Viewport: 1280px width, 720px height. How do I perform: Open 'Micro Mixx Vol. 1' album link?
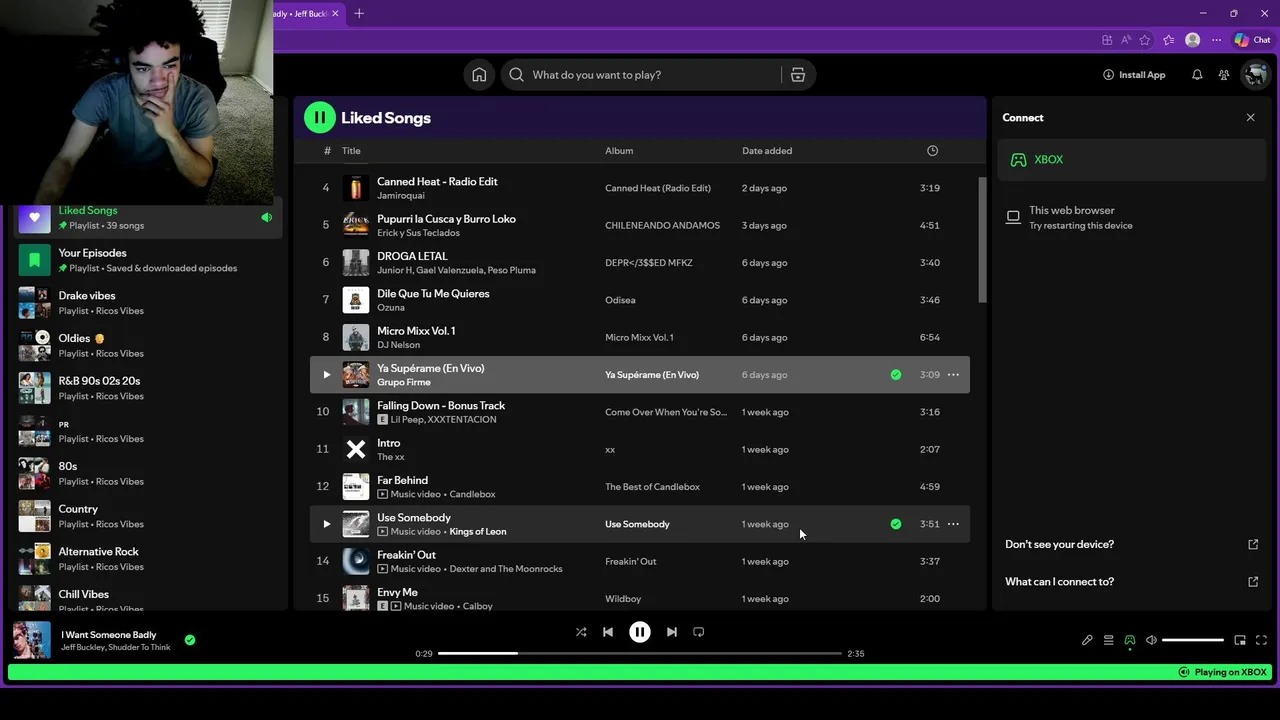[x=639, y=338]
